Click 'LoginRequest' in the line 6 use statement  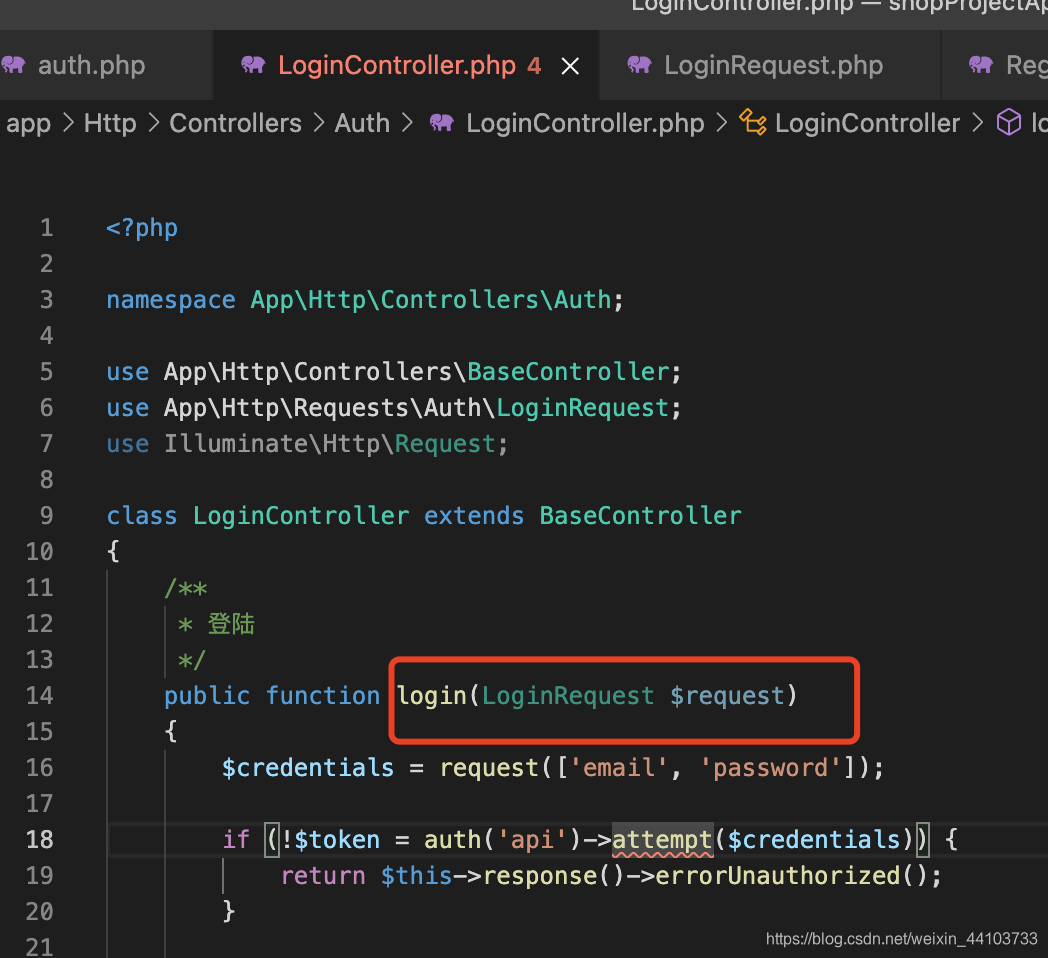point(582,408)
